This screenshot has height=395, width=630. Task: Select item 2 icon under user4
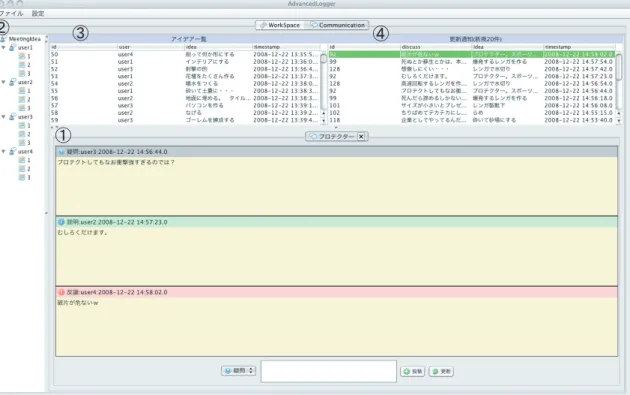coord(22,169)
